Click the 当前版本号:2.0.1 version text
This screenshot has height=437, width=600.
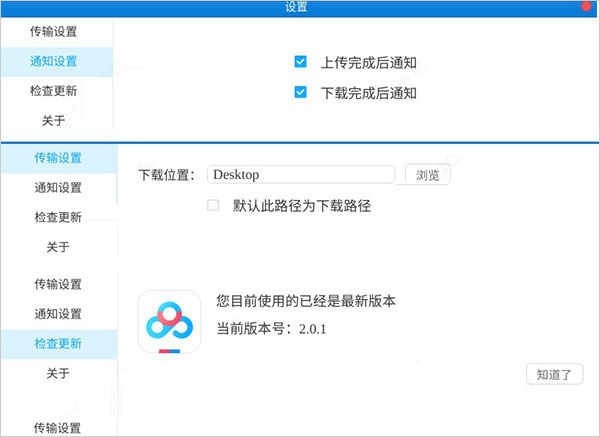[x=271, y=329]
